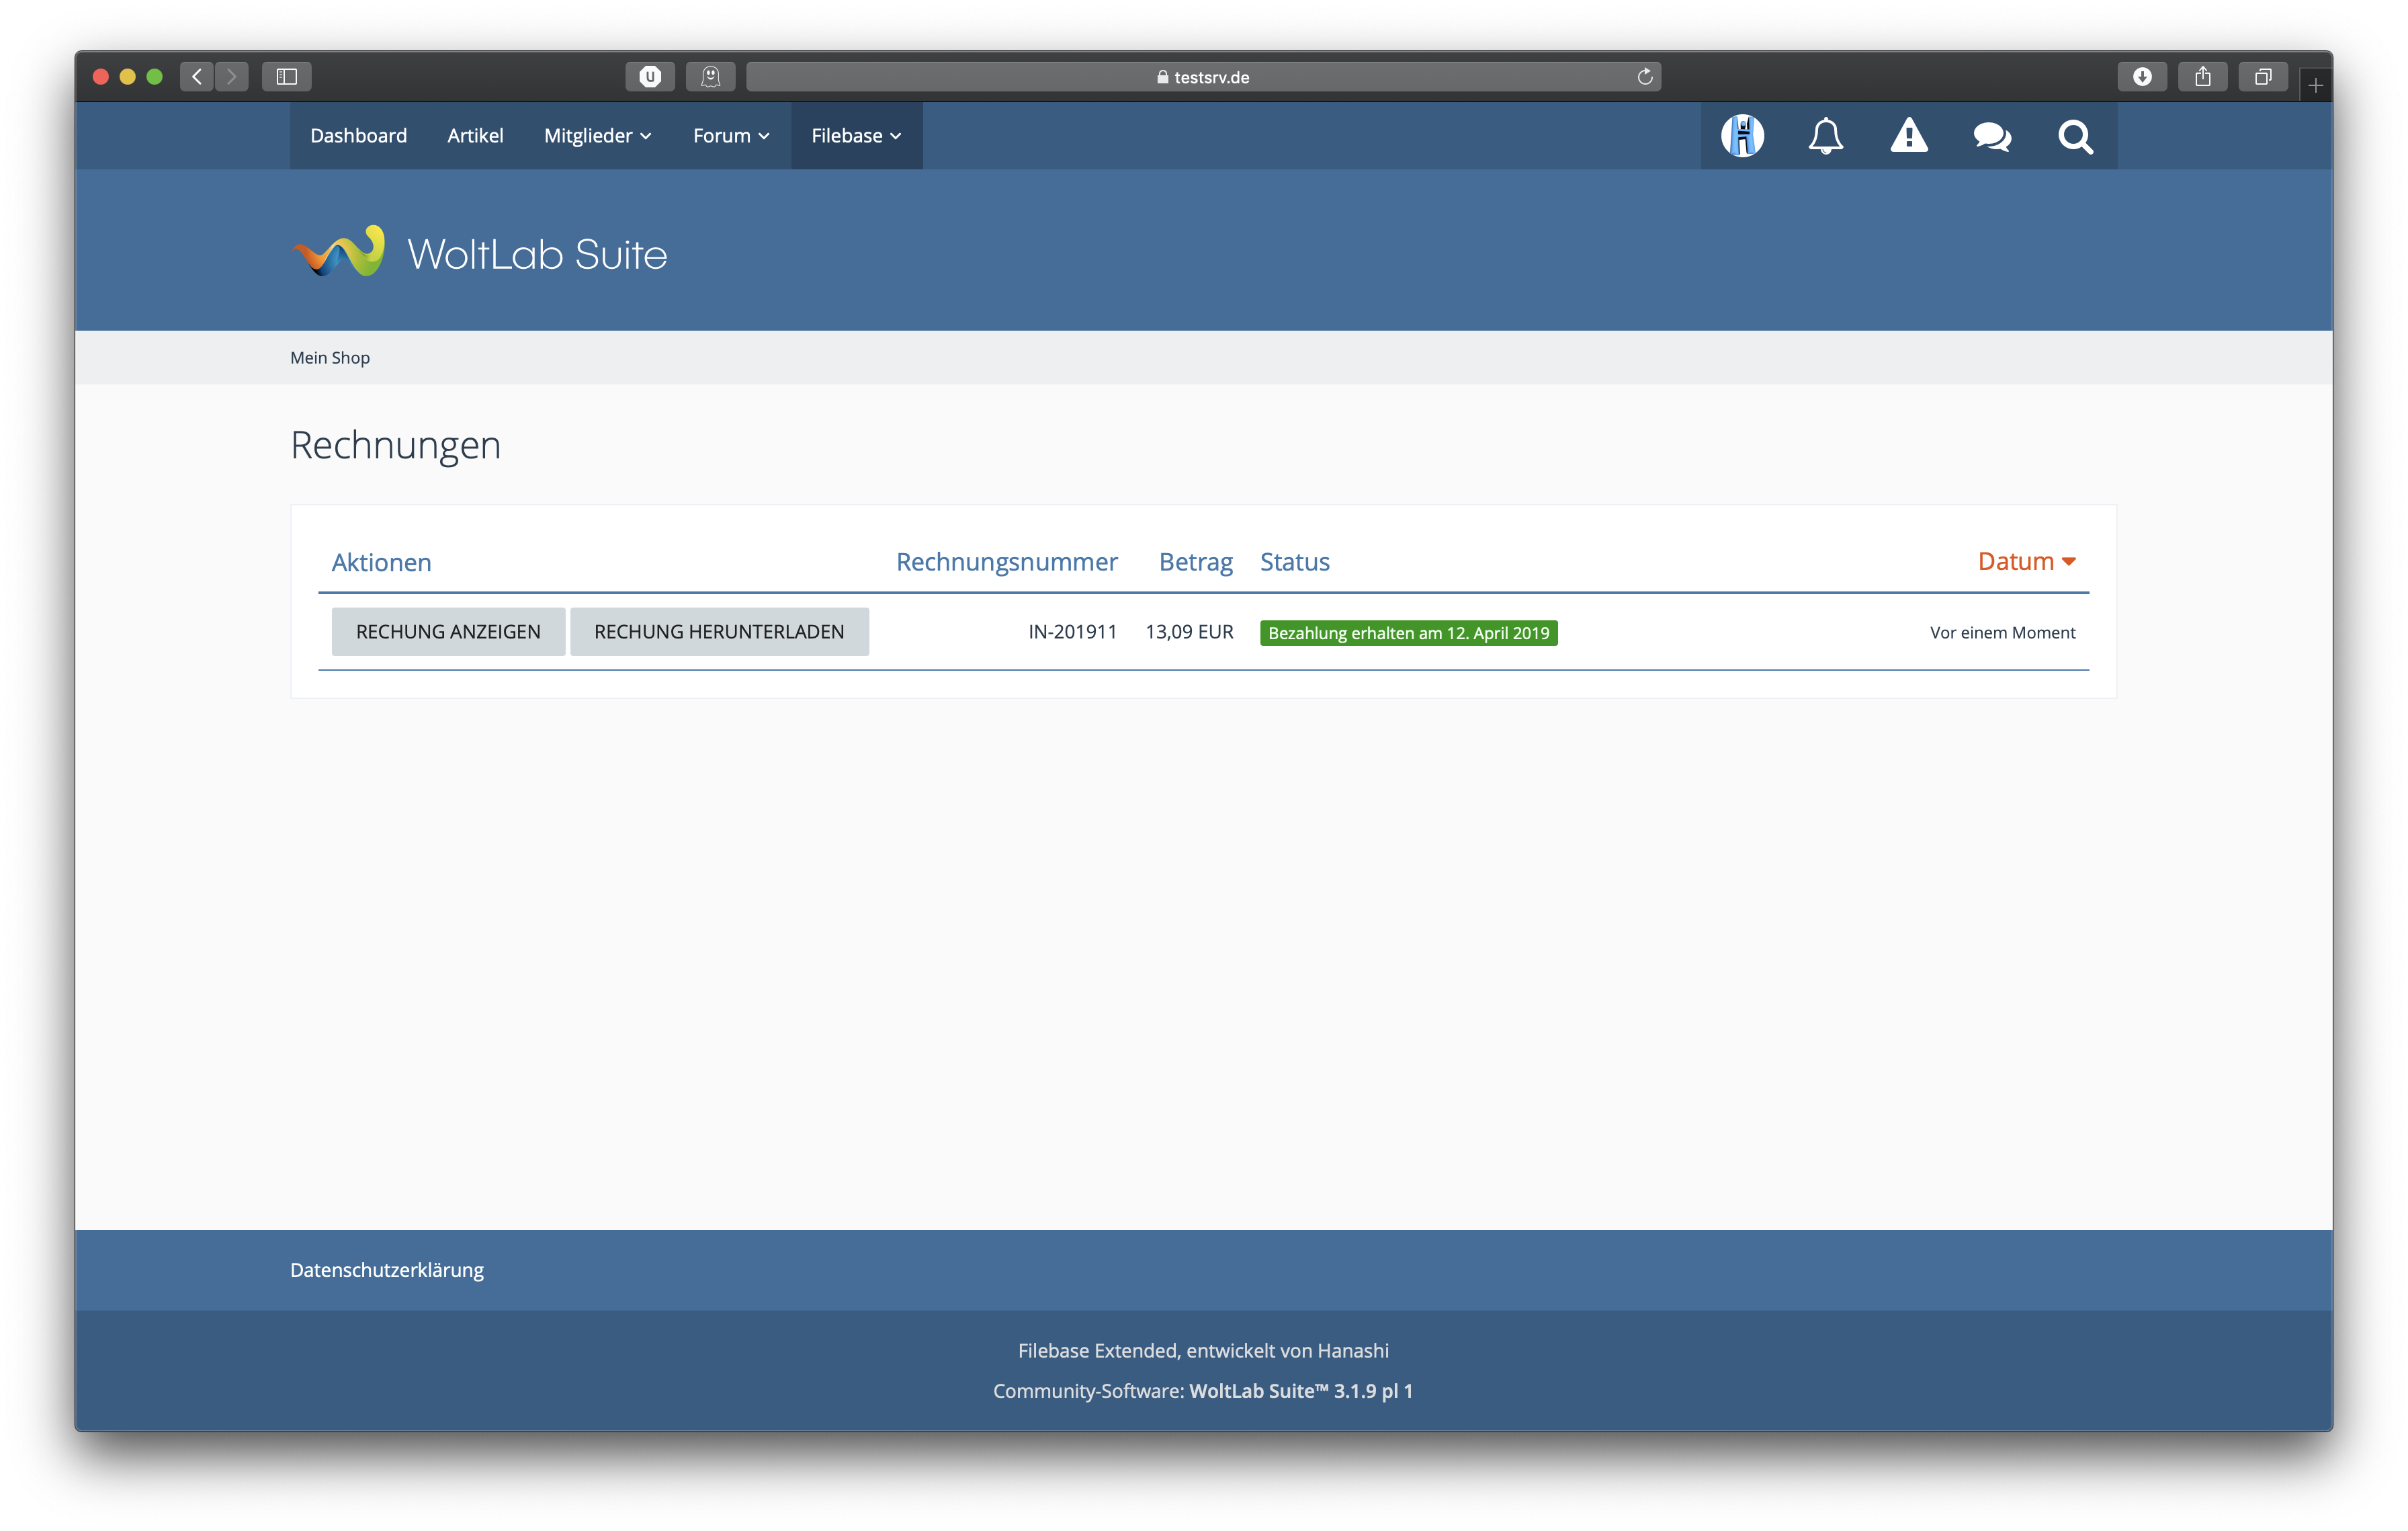
Task: Click the search magnifier icon
Action: click(x=2075, y=136)
